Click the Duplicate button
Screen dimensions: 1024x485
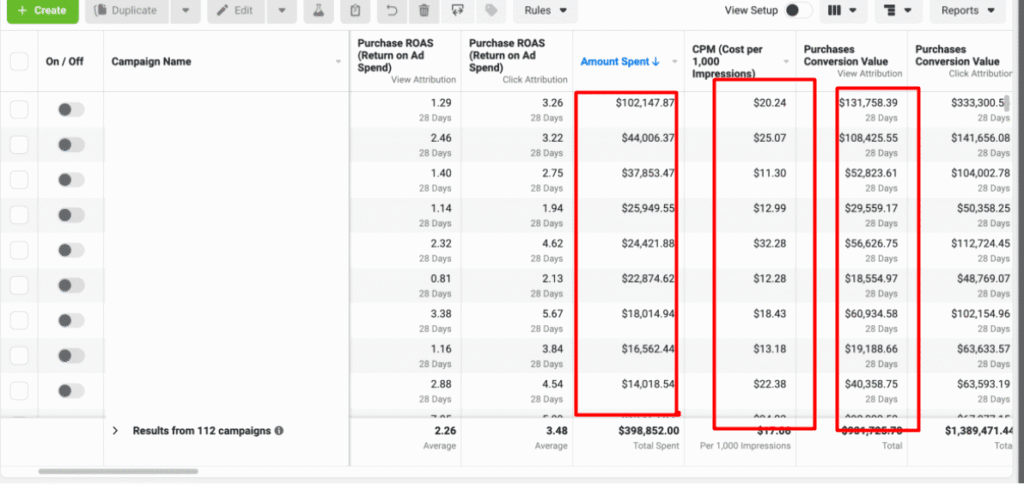click(126, 11)
